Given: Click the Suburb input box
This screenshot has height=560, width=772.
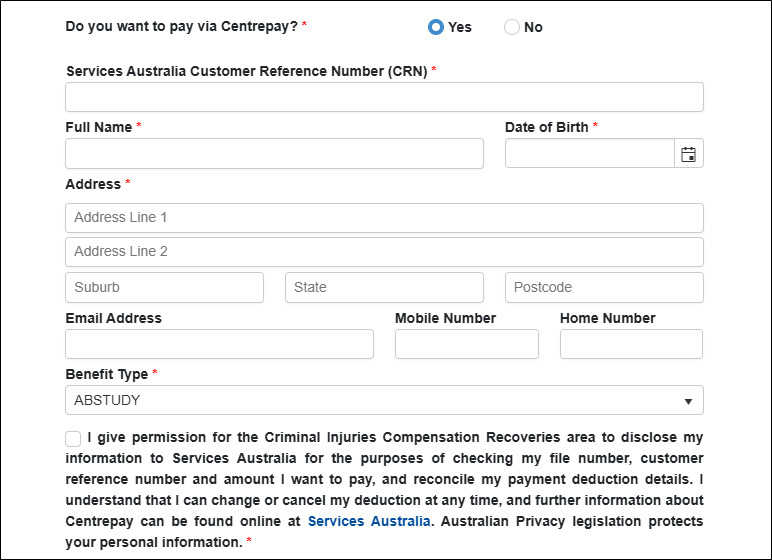Looking at the screenshot, I should pyautogui.click(x=164, y=287).
